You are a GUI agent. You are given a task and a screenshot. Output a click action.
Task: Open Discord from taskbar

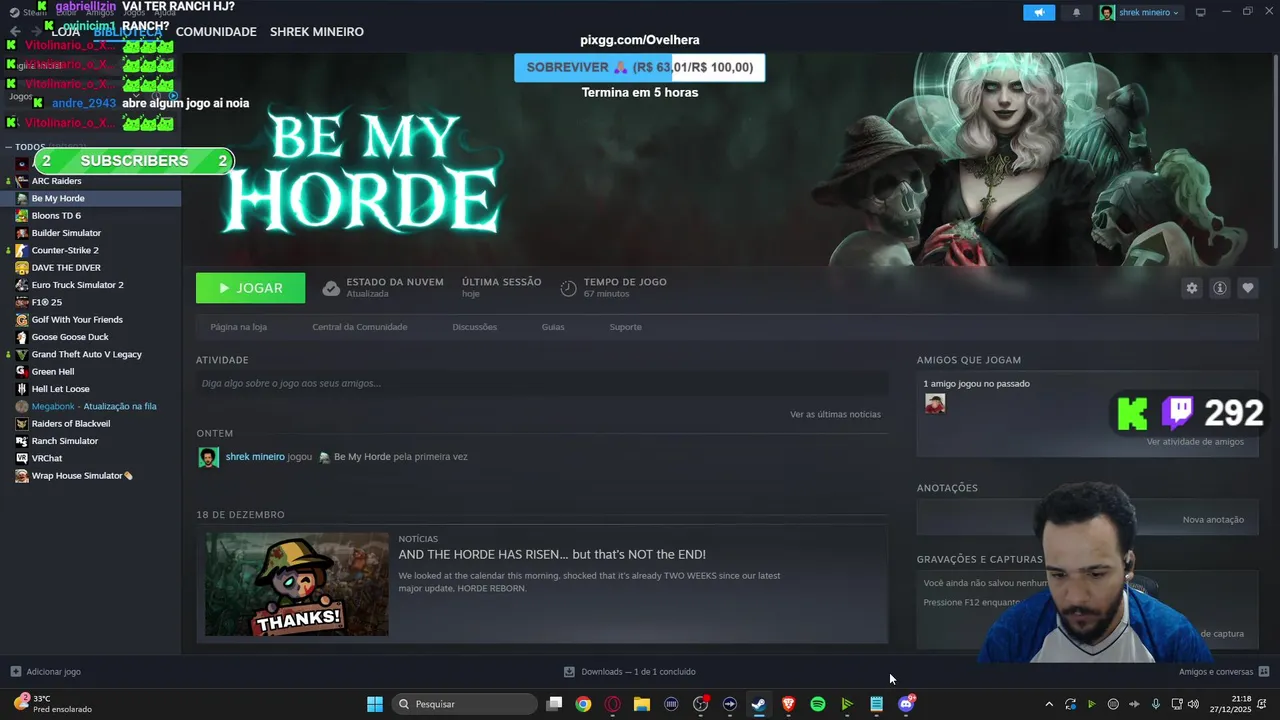click(x=905, y=704)
